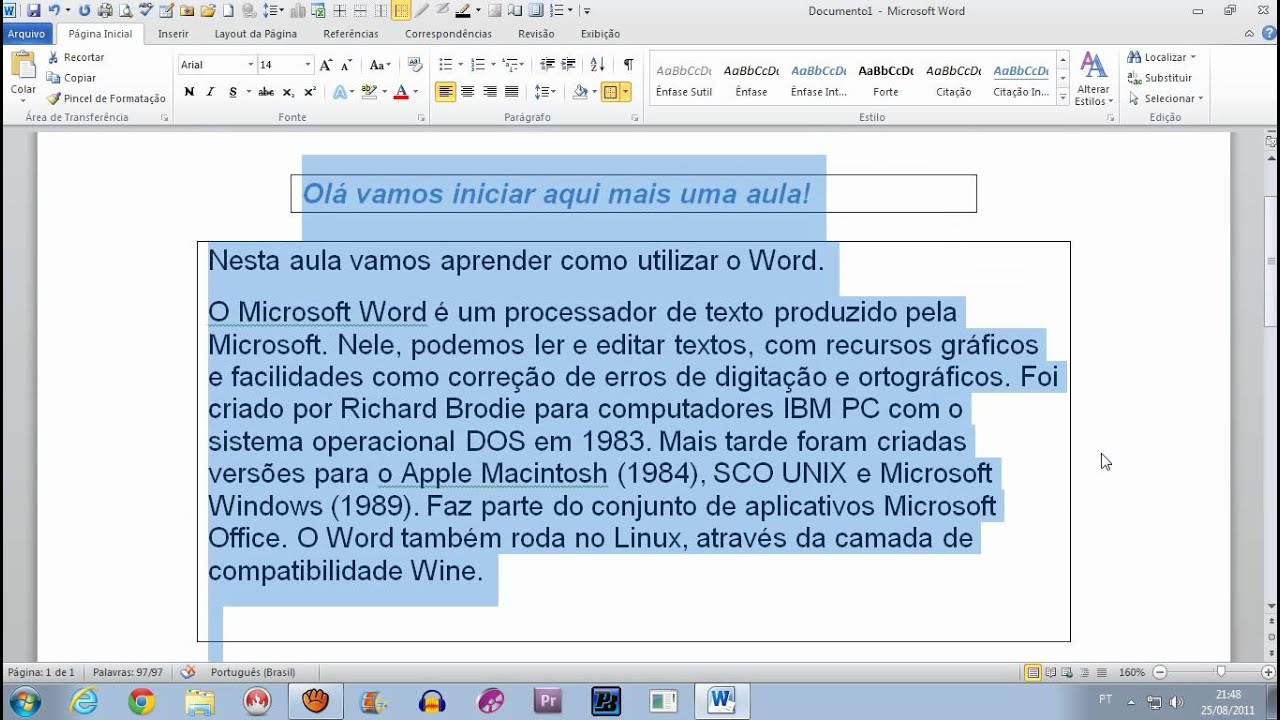Click Português (Brasil) language indicator
1280x720 pixels.
(x=253, y=673)
